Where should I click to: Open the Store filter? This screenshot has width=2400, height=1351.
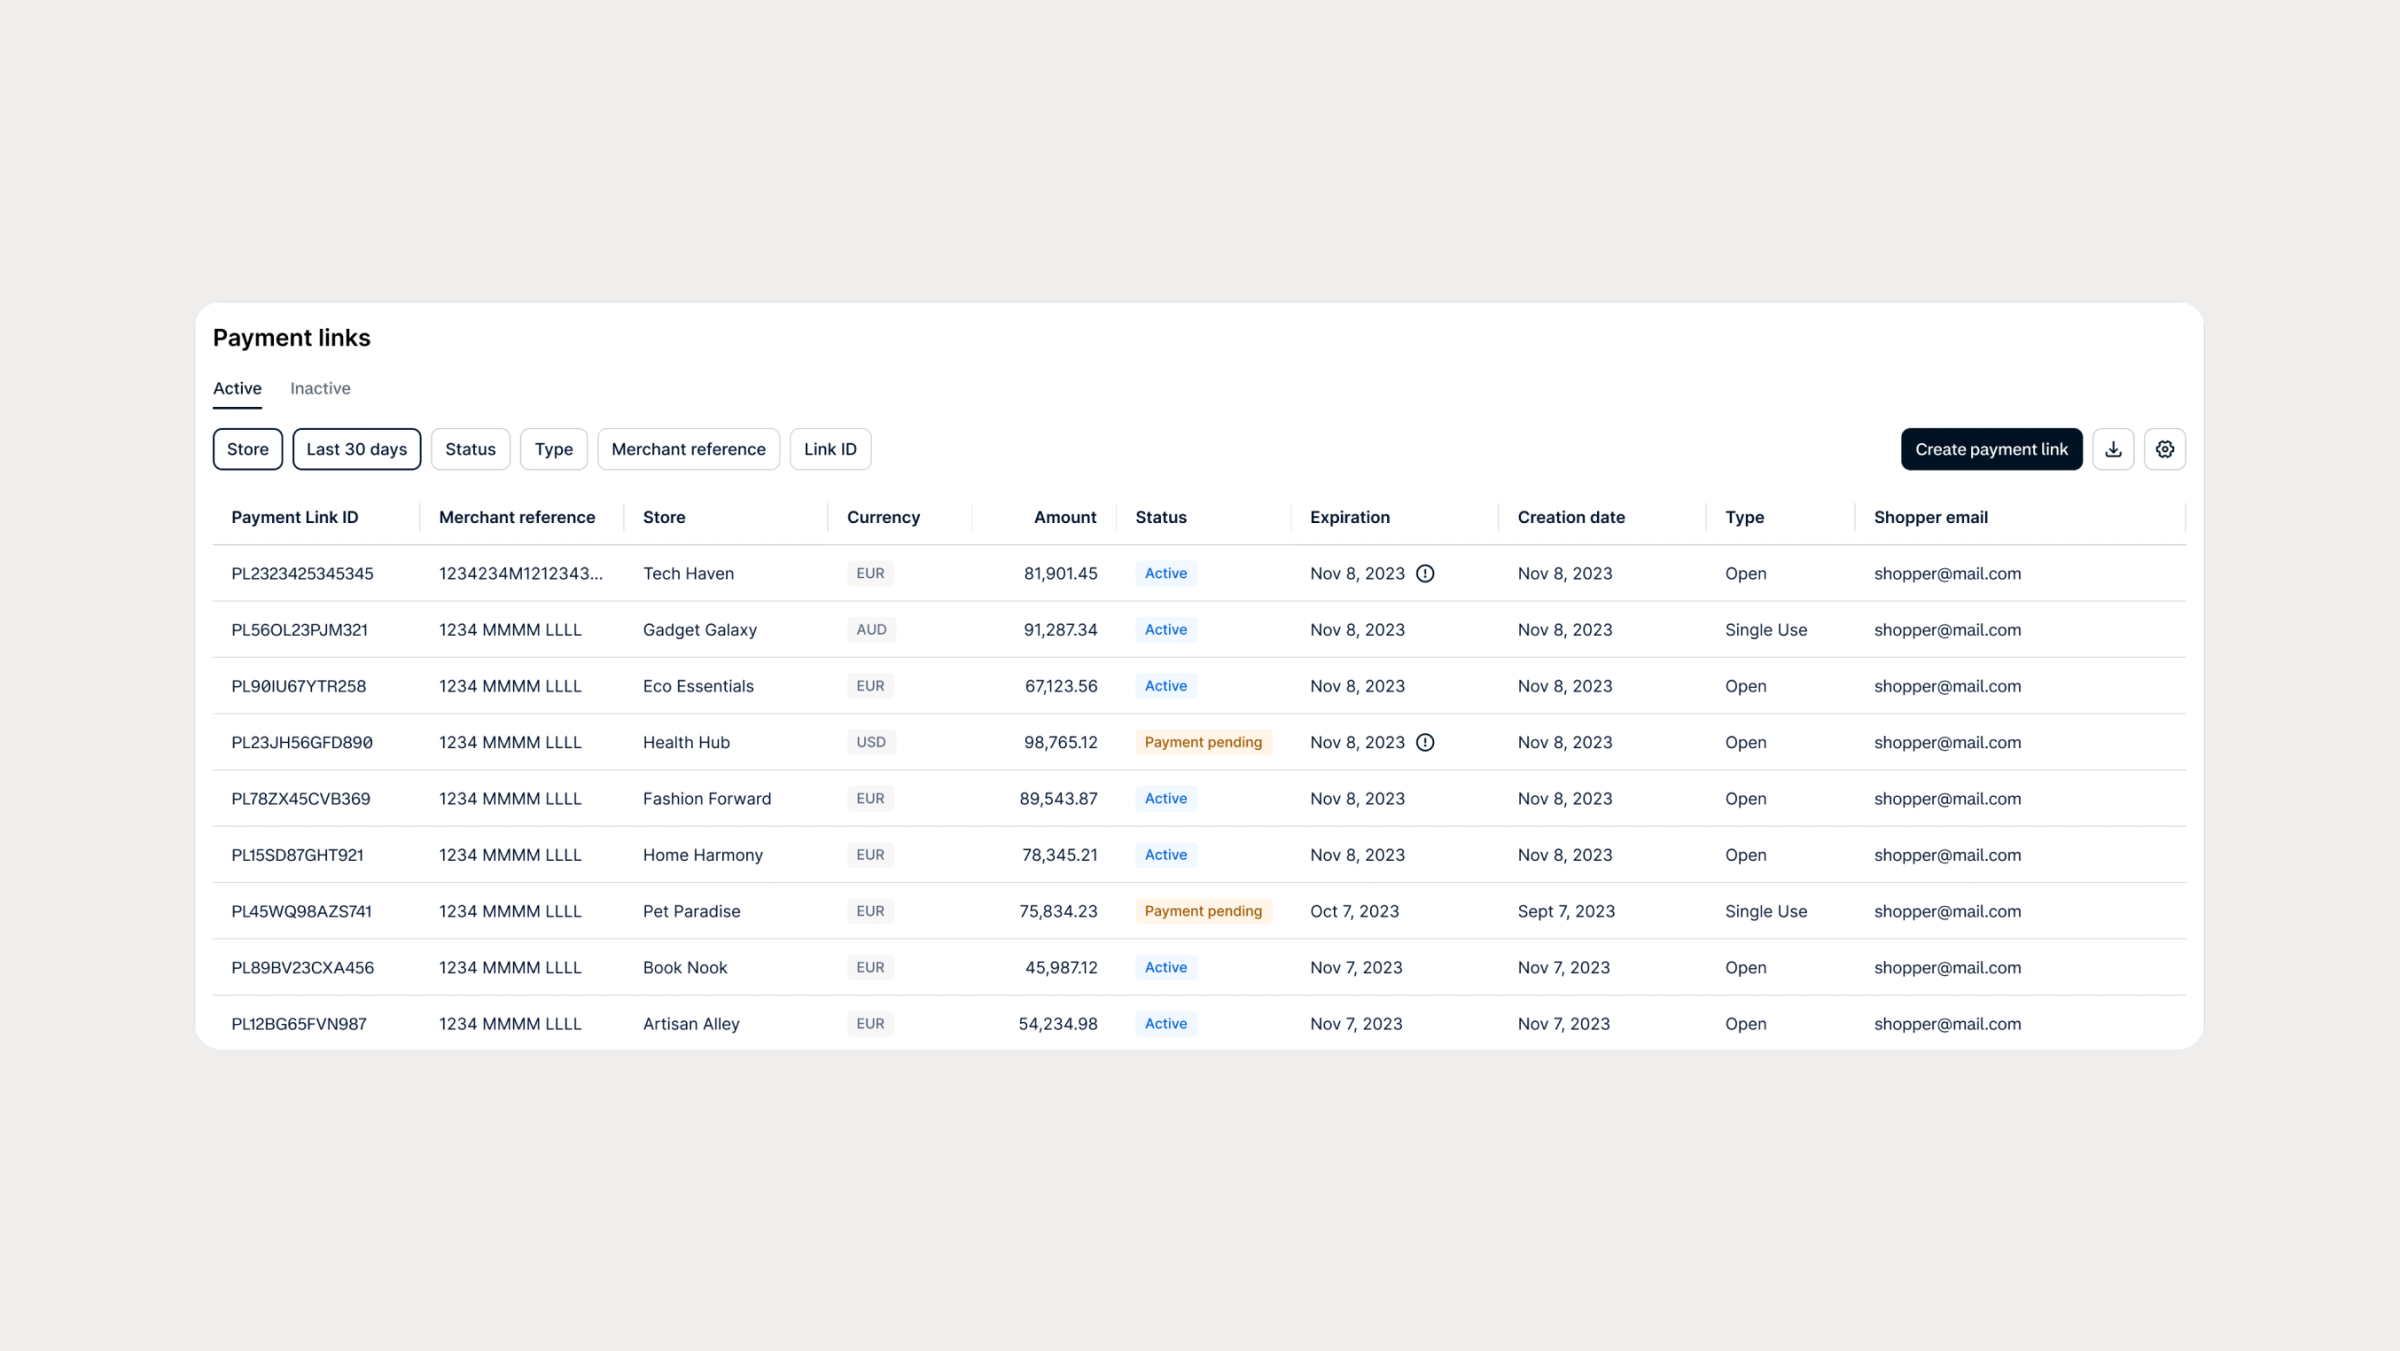(247, 449)
